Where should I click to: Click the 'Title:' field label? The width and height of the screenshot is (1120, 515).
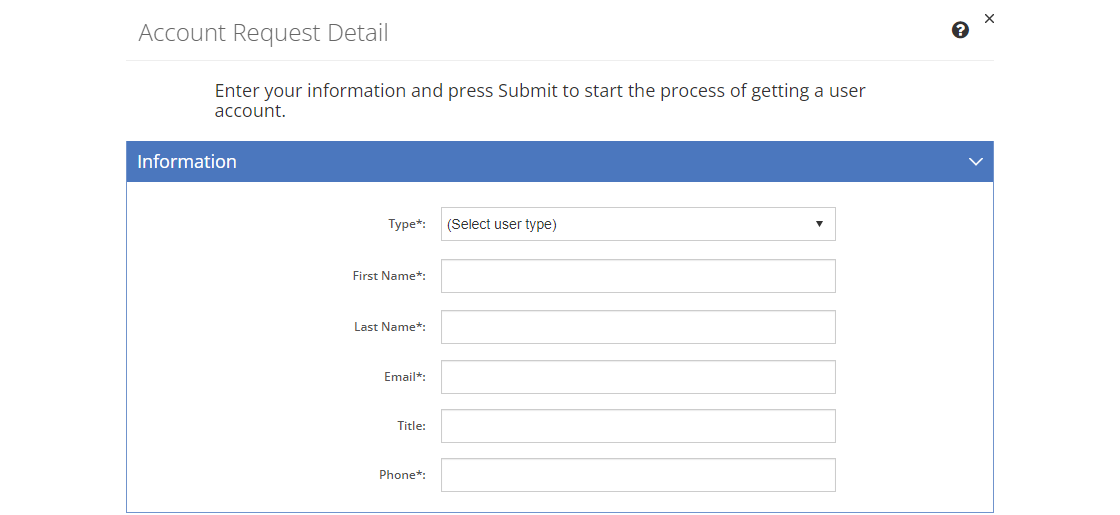point(411,426)
